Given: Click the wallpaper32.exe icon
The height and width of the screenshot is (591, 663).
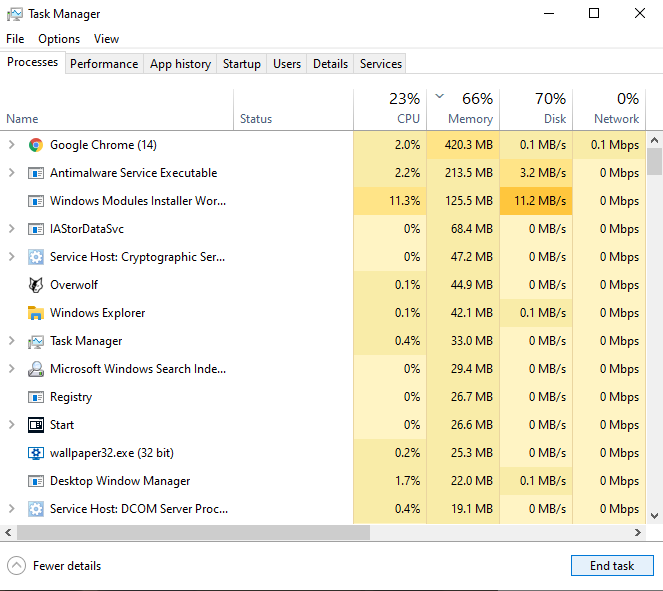Looking at the screenshot, I should coord(36,453).
